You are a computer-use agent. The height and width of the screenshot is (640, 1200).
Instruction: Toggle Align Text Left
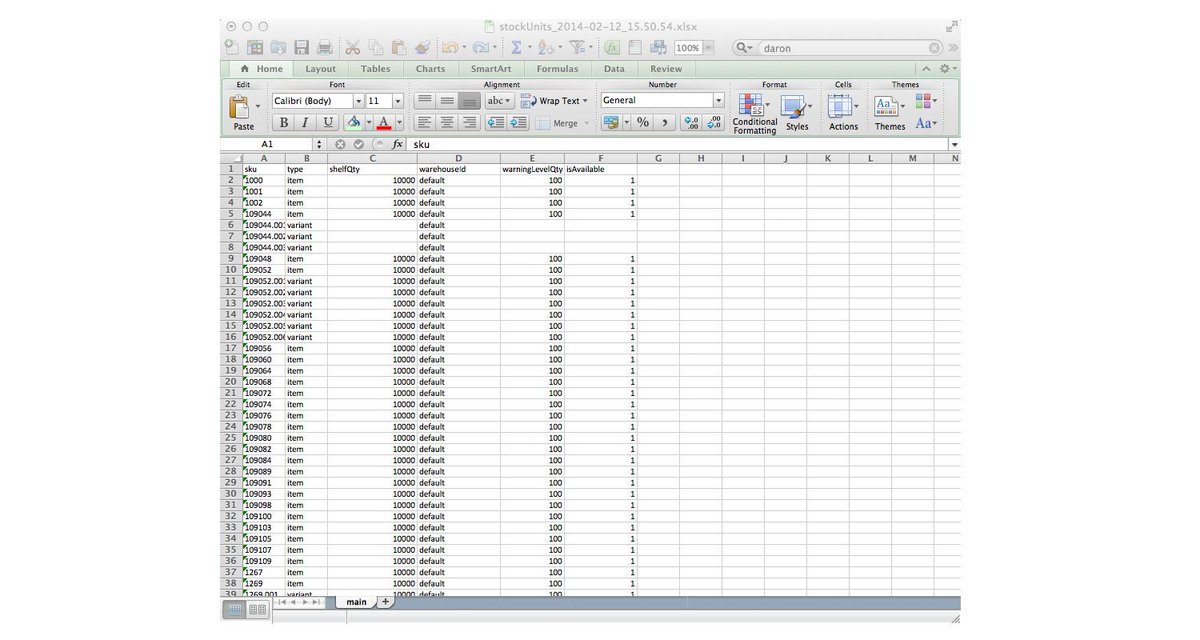click(x=425, y=122)
